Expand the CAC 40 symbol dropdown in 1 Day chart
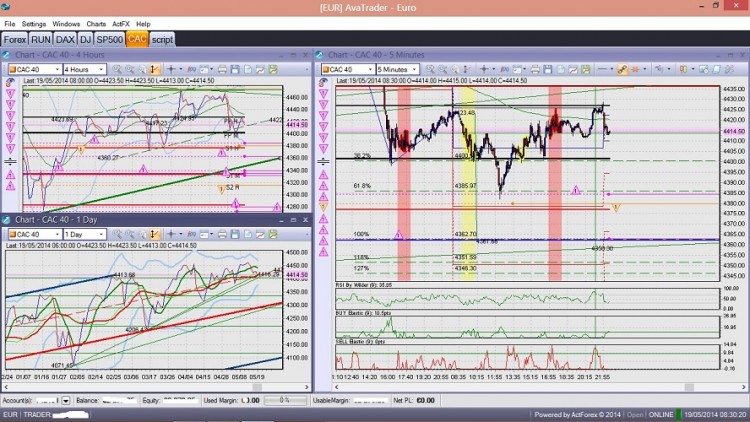Image resolution: width=750 pixels, height=422 pixels. 57,234
